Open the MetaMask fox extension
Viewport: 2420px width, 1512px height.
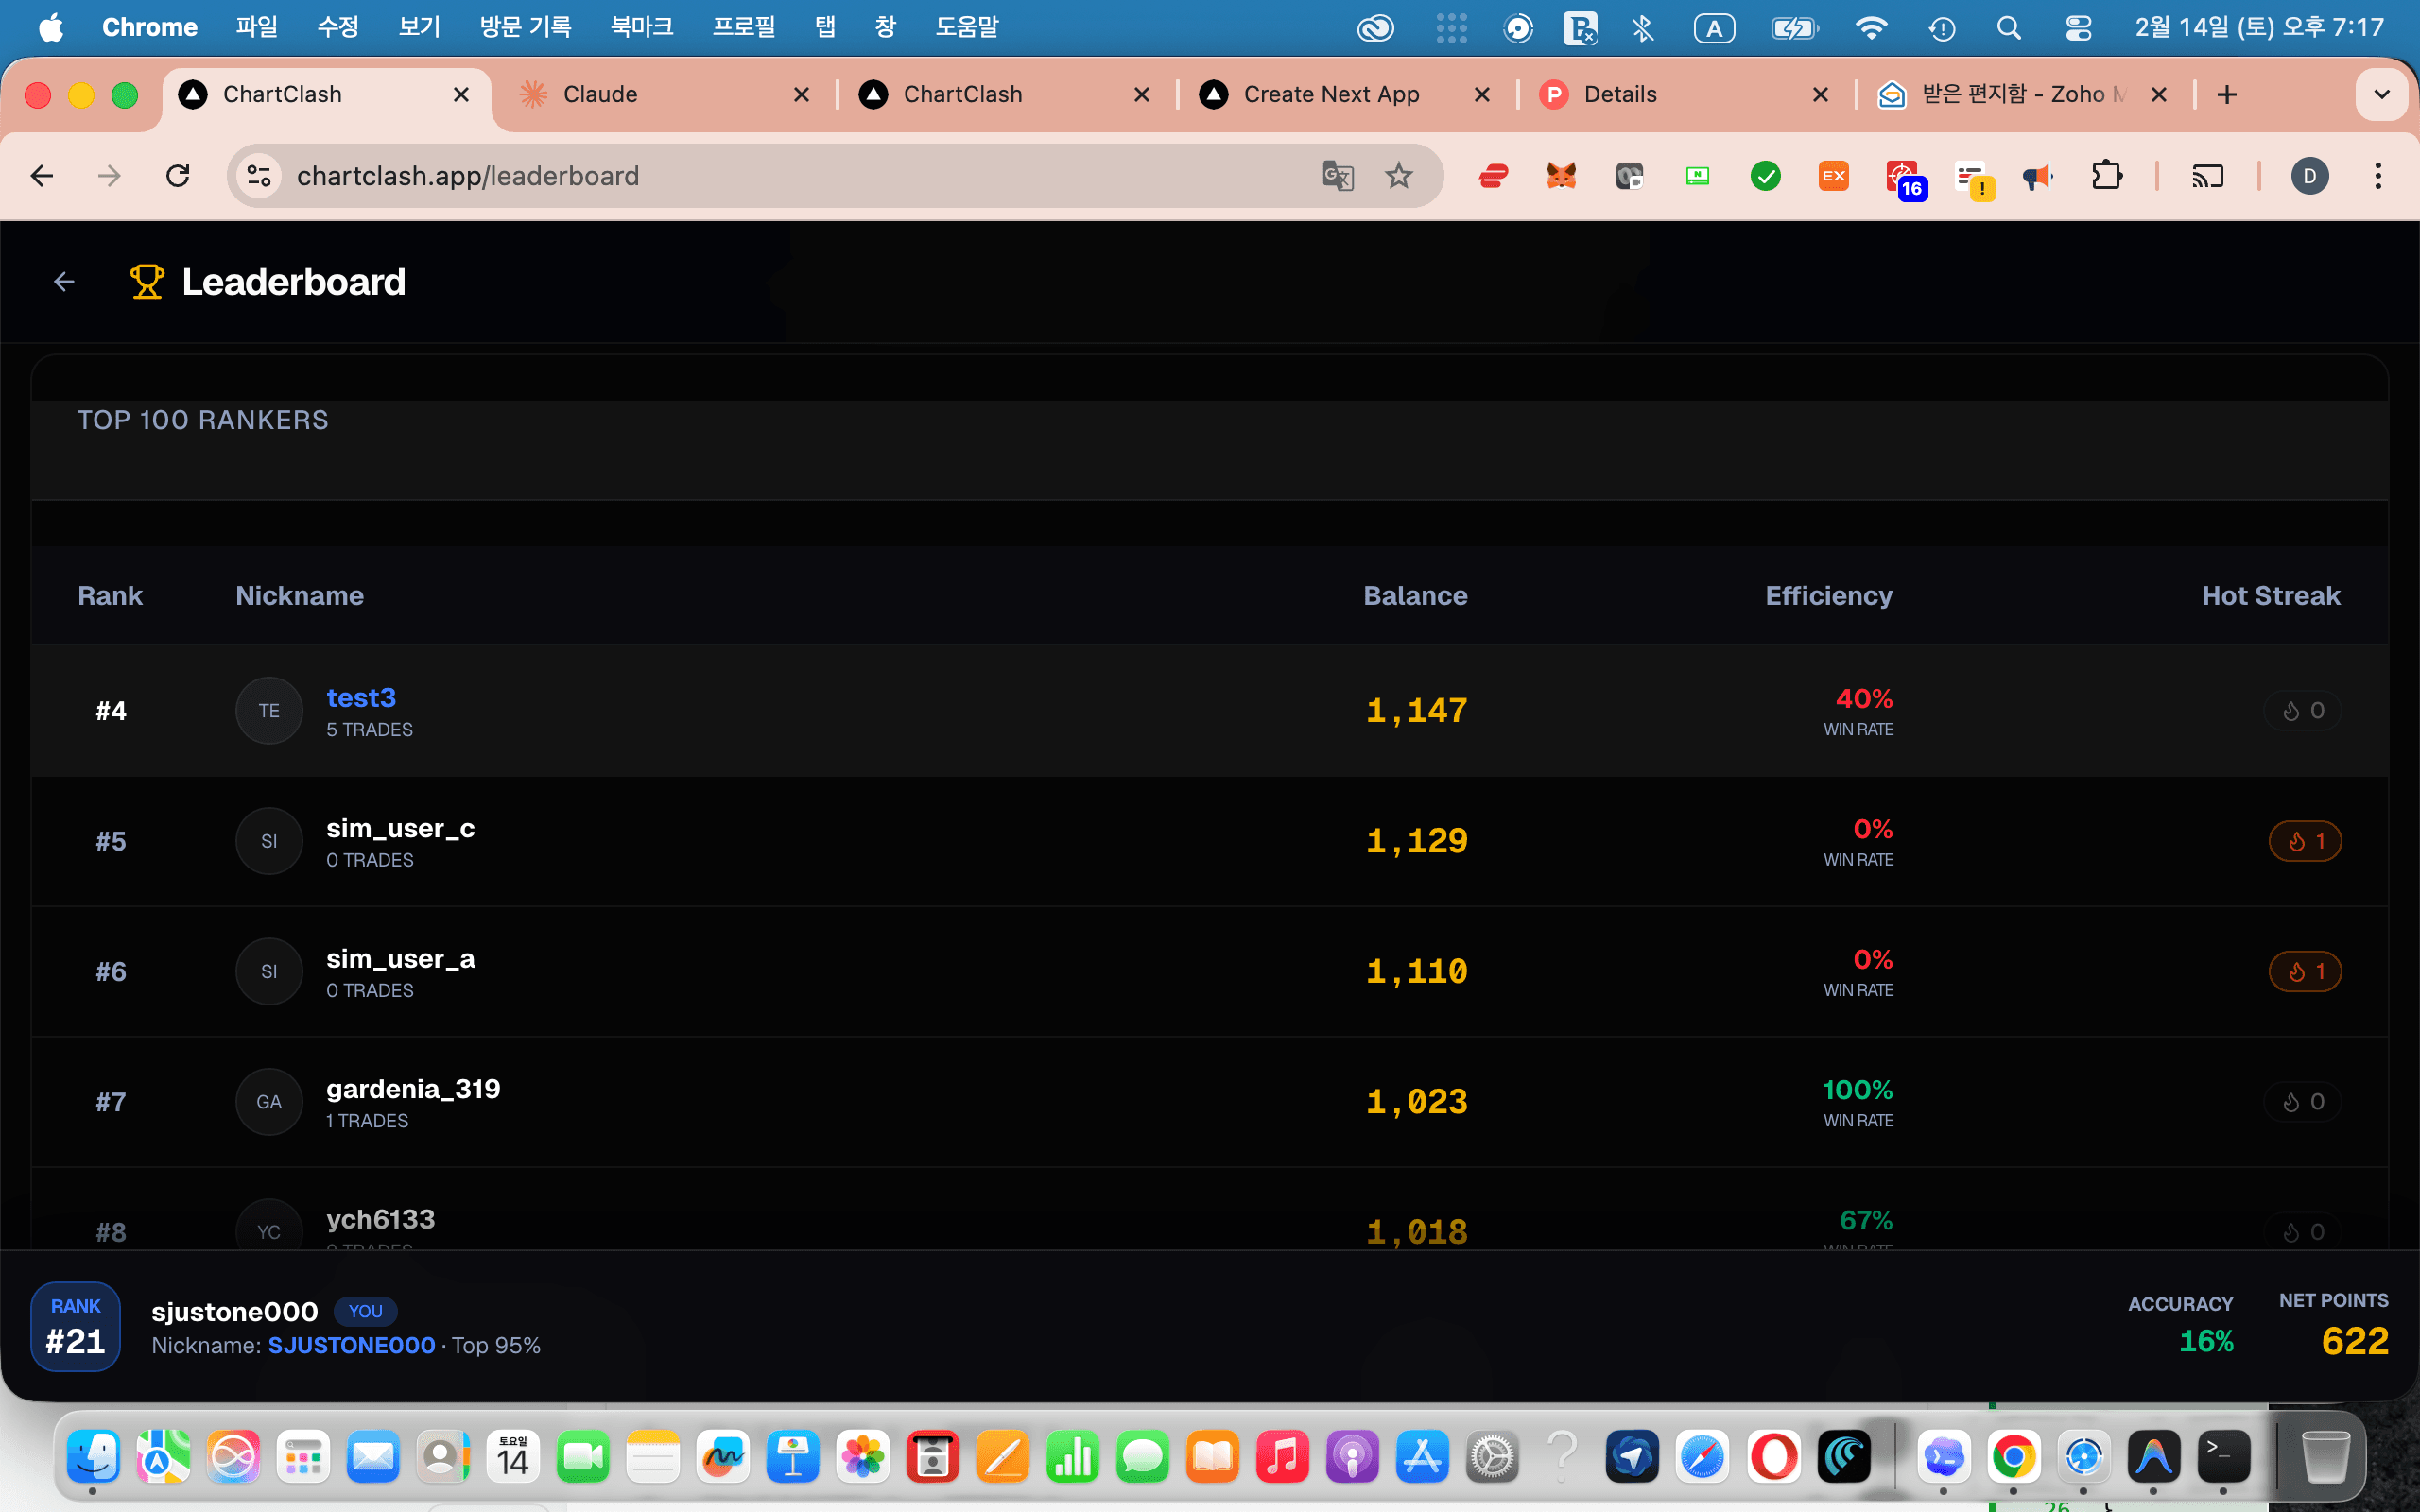1562,176
